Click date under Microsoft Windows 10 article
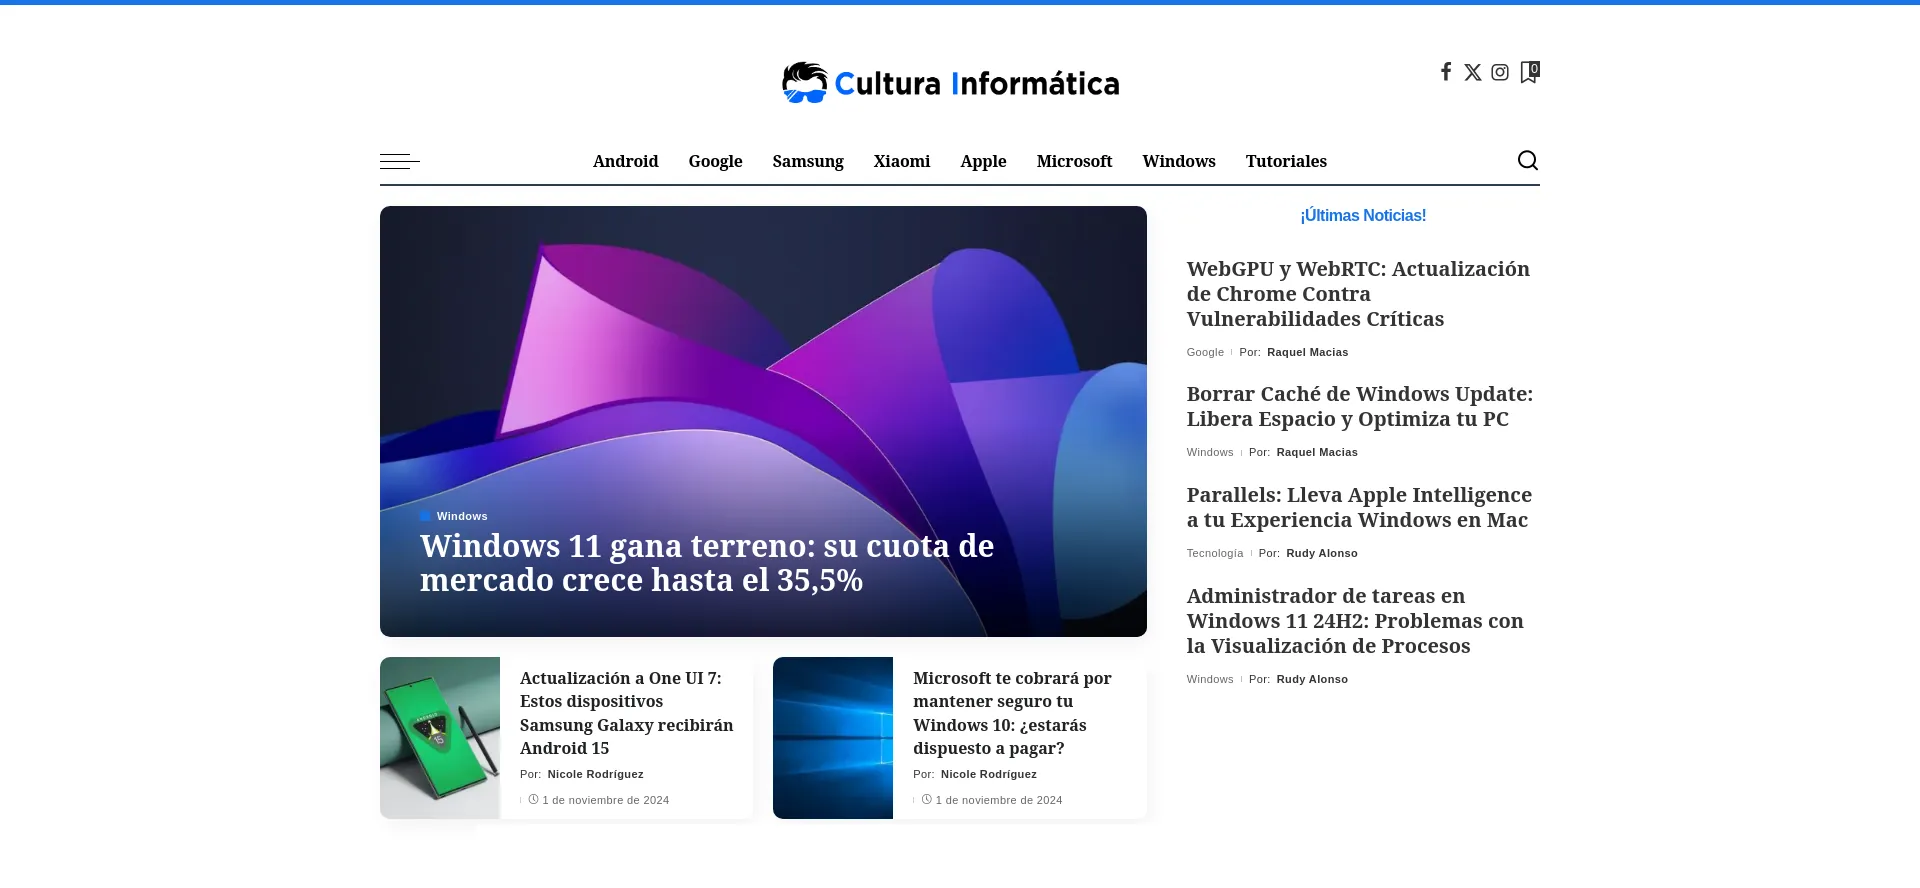Screen dimensions: 1920x888 point(998,800)
